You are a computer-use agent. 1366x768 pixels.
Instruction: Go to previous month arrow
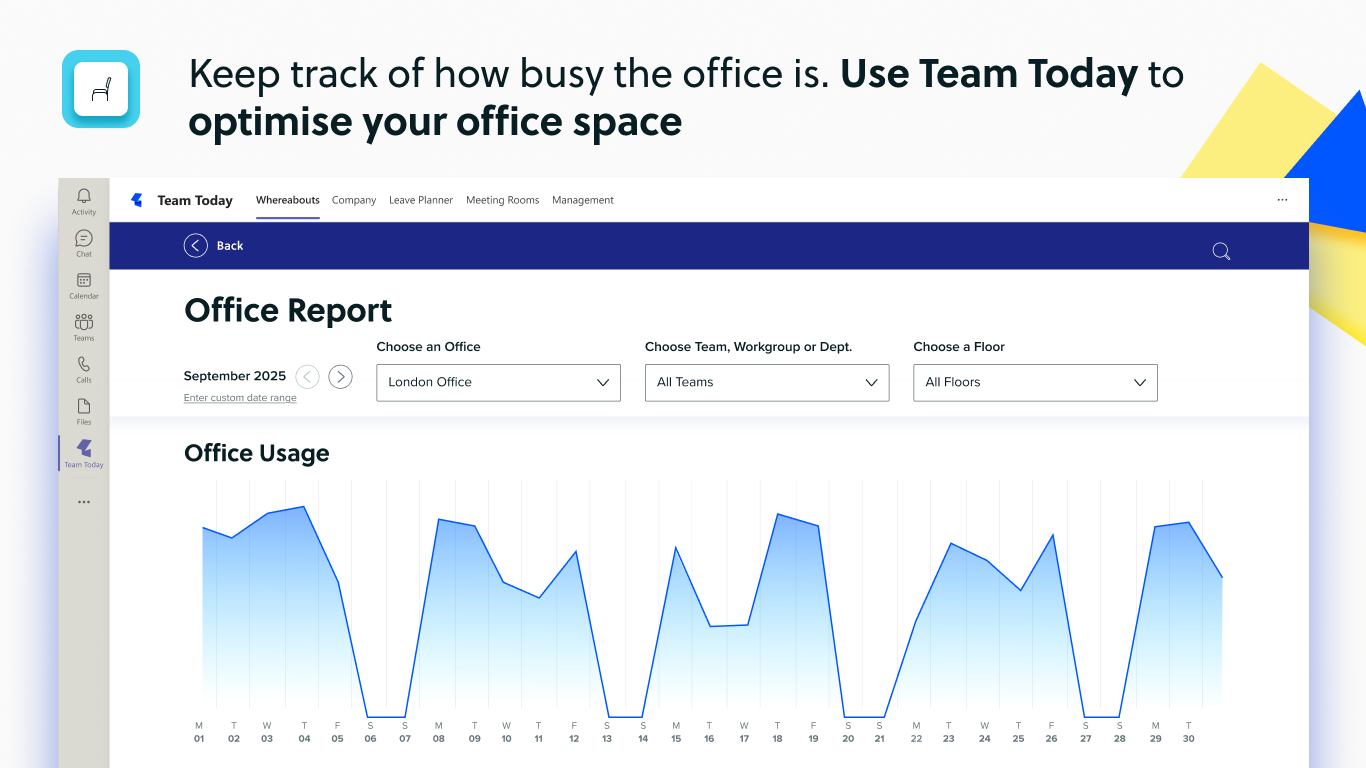[x=308, y=376]
